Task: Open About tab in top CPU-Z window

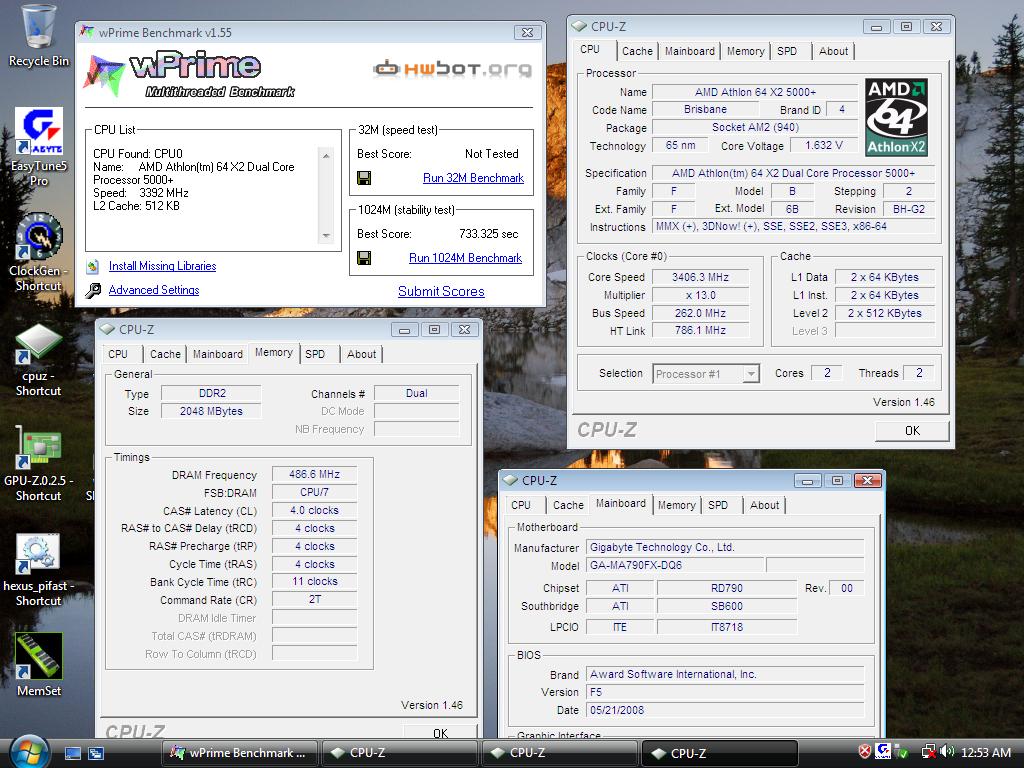Action: [x=833, y=51]
